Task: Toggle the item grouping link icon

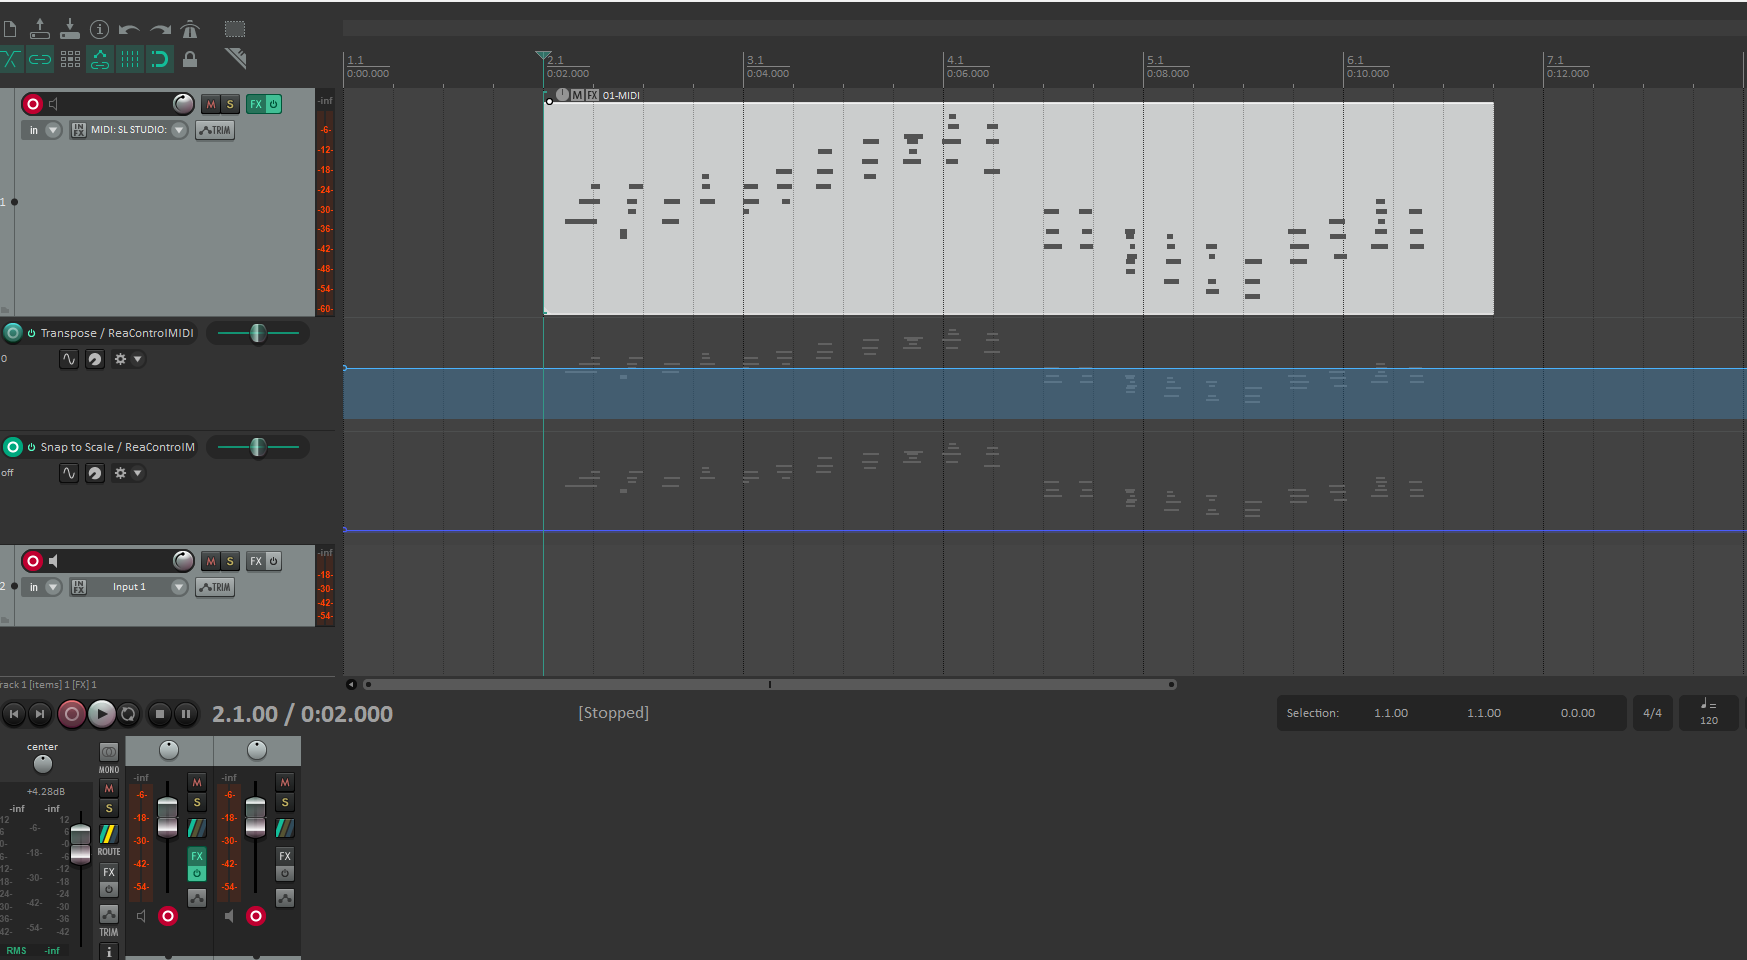Action: pos(40,59)
